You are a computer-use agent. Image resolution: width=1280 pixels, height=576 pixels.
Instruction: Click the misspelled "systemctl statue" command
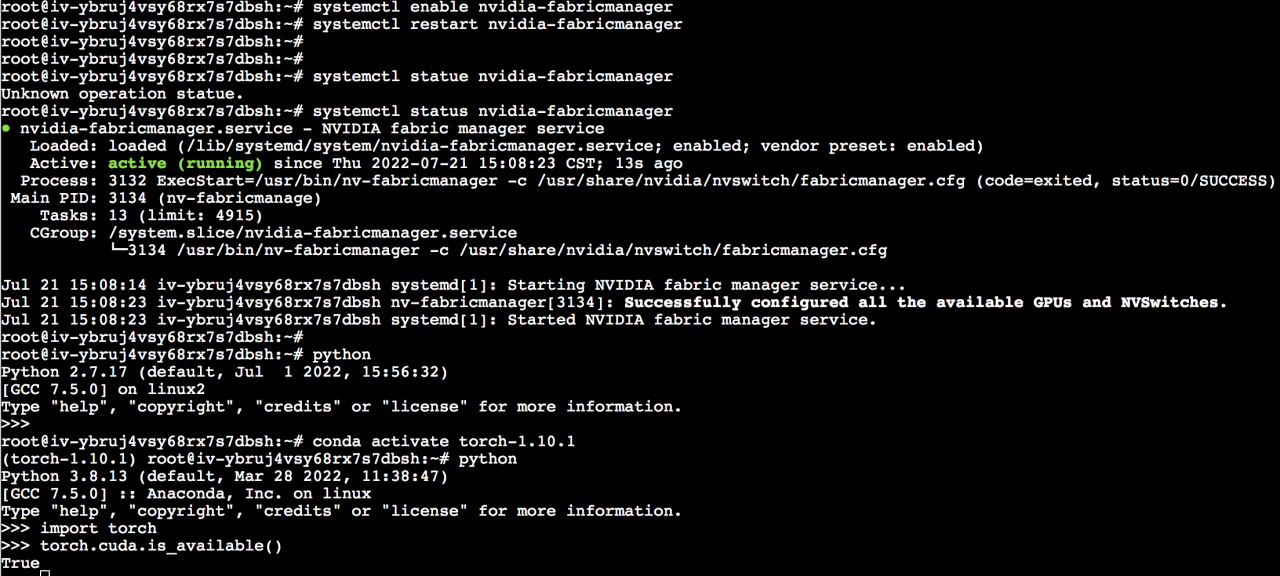492,76
